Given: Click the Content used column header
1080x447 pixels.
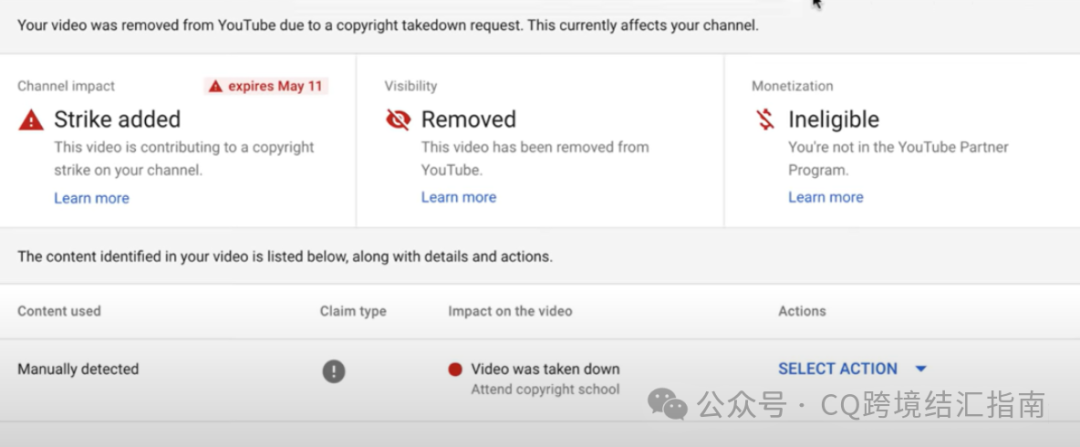Looking at the screenshot, I should pyautogui.click(x=59, y=311).
